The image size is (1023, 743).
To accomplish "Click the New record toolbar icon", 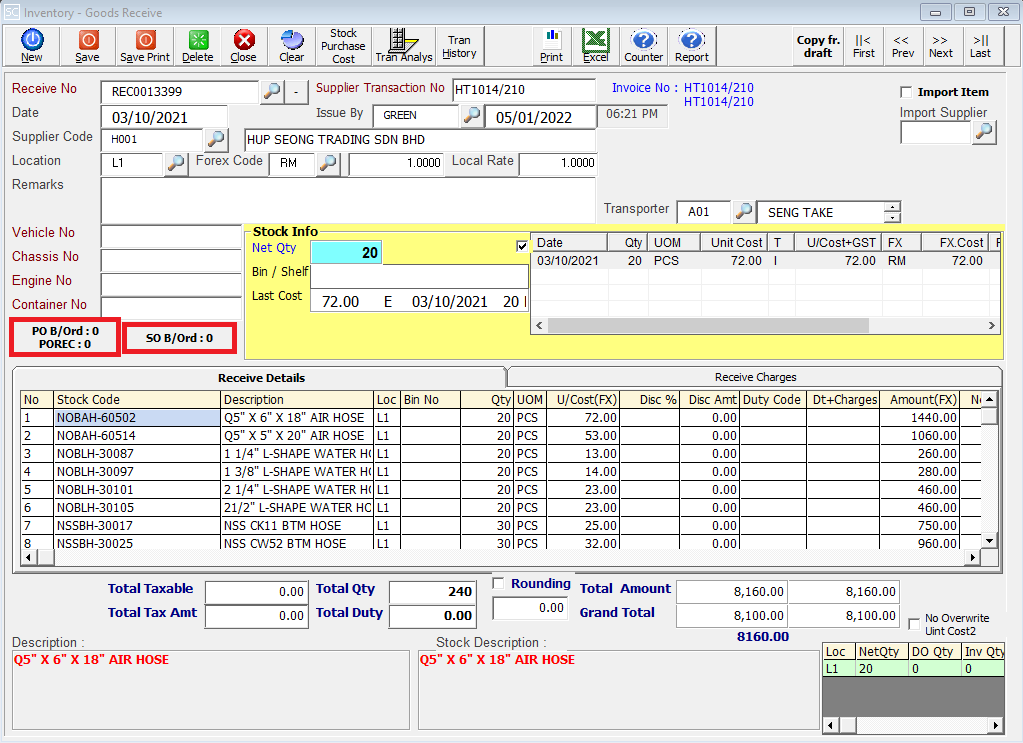I will point(32,46).
